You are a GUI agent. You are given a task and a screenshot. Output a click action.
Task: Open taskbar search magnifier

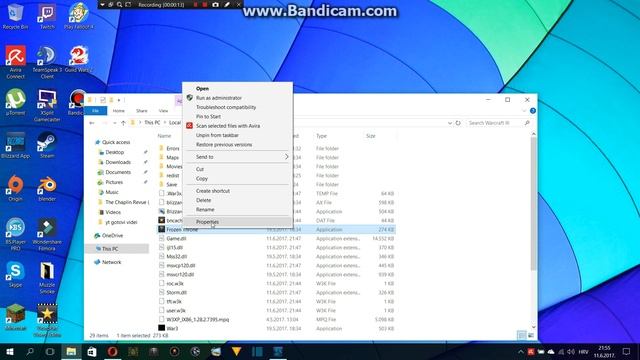[30, 351]
